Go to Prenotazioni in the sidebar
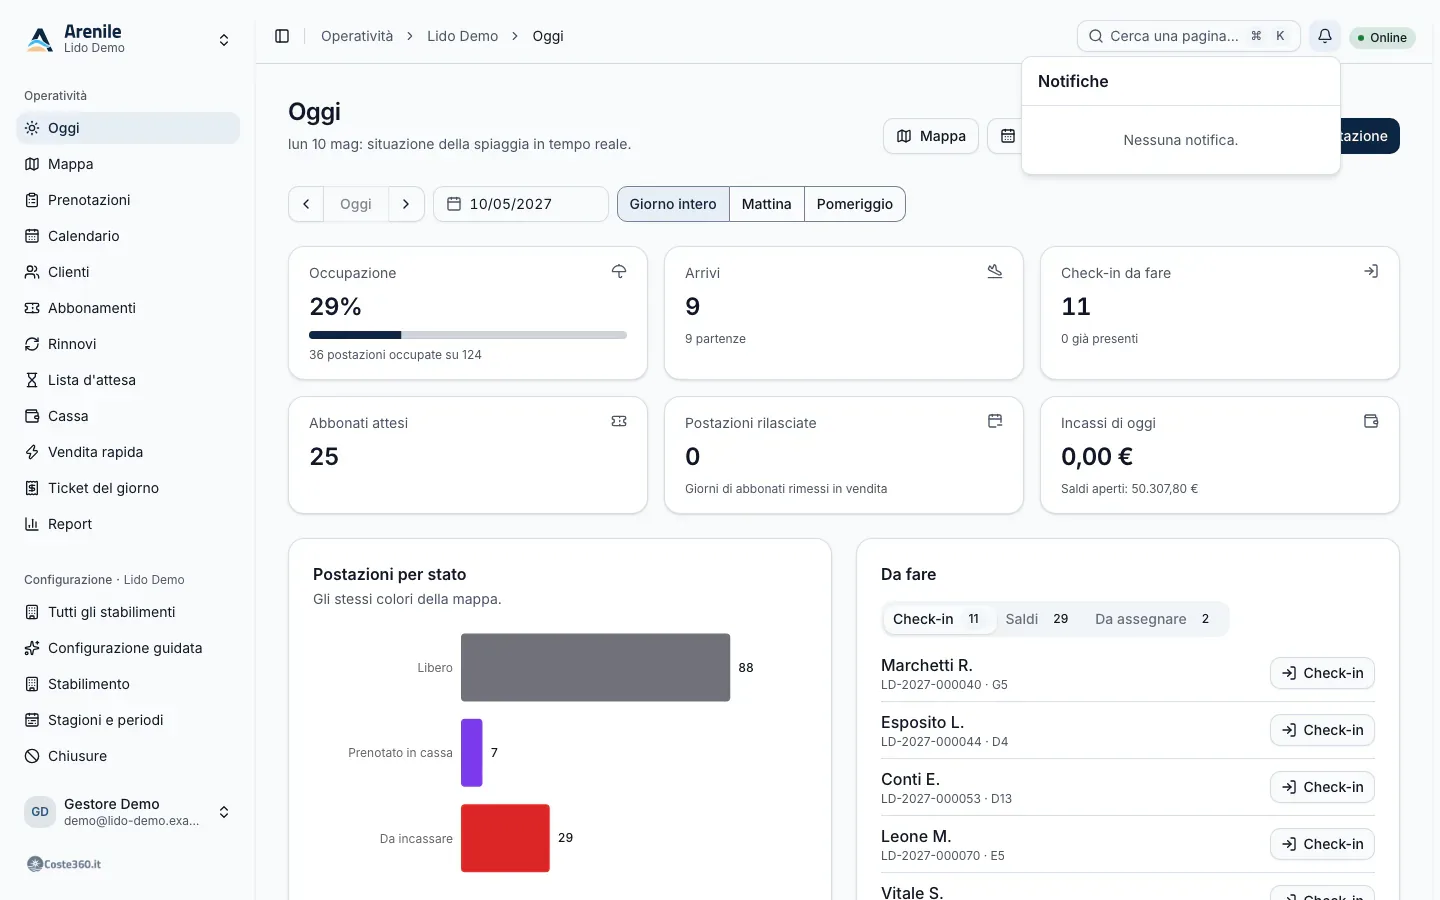Viewport: 1440px width, 900px height. point(128,200)
